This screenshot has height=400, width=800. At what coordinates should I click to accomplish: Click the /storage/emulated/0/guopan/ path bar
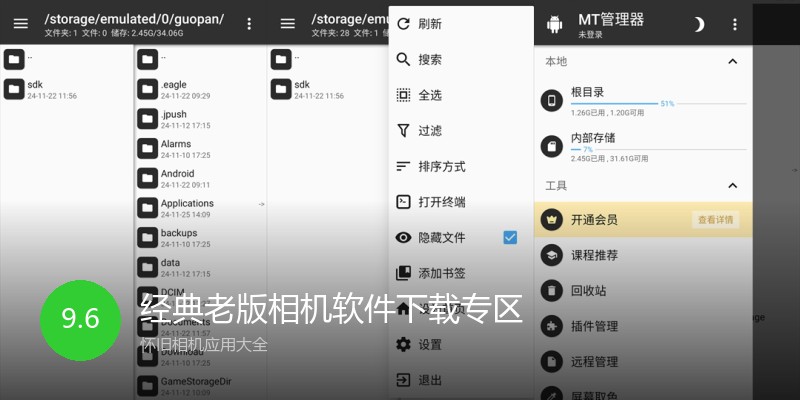pyautogui.click(x=134, y=19)
